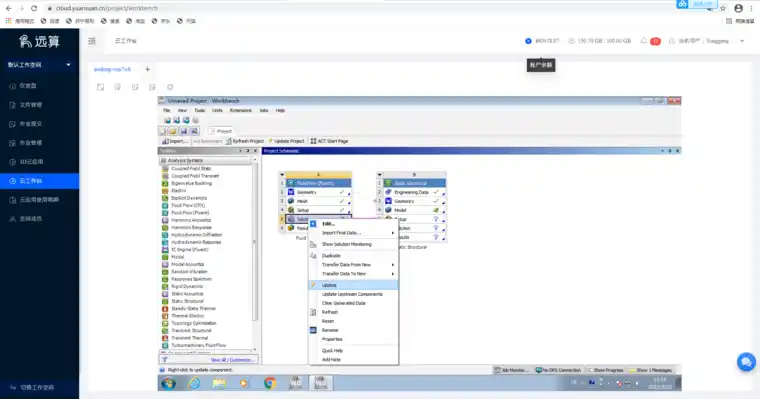
Task: Click the Mesh cell icon in system A
Action: (291, 201)
